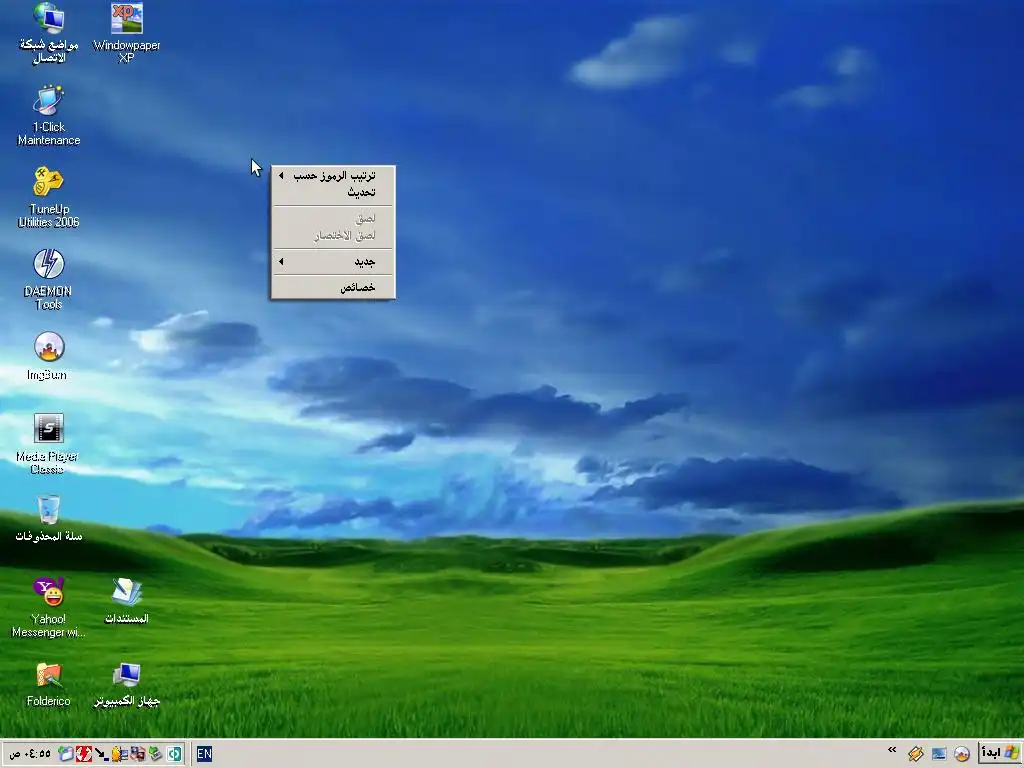Choose Properties (خصائص) in the context menu

point(333,288)
